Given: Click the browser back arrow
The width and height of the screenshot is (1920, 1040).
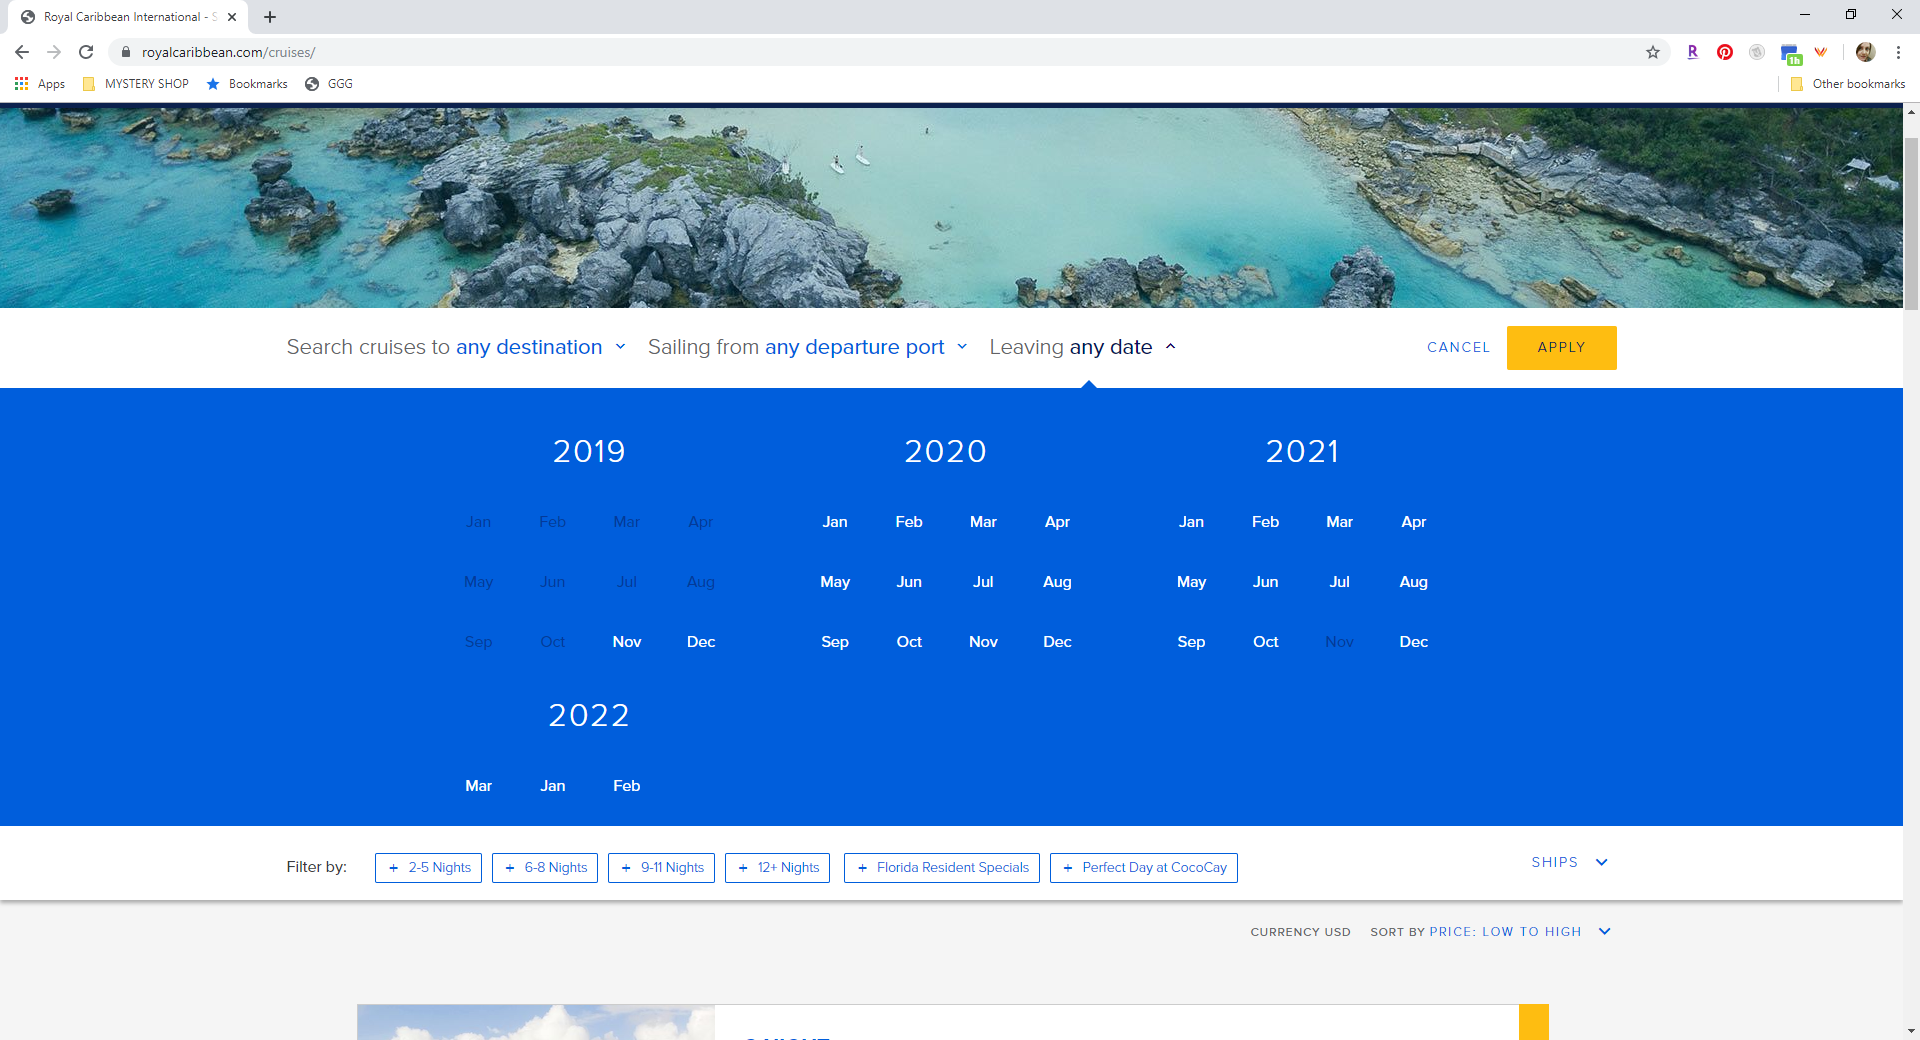Looking at the screenshot, I should (x=21, y=52).
